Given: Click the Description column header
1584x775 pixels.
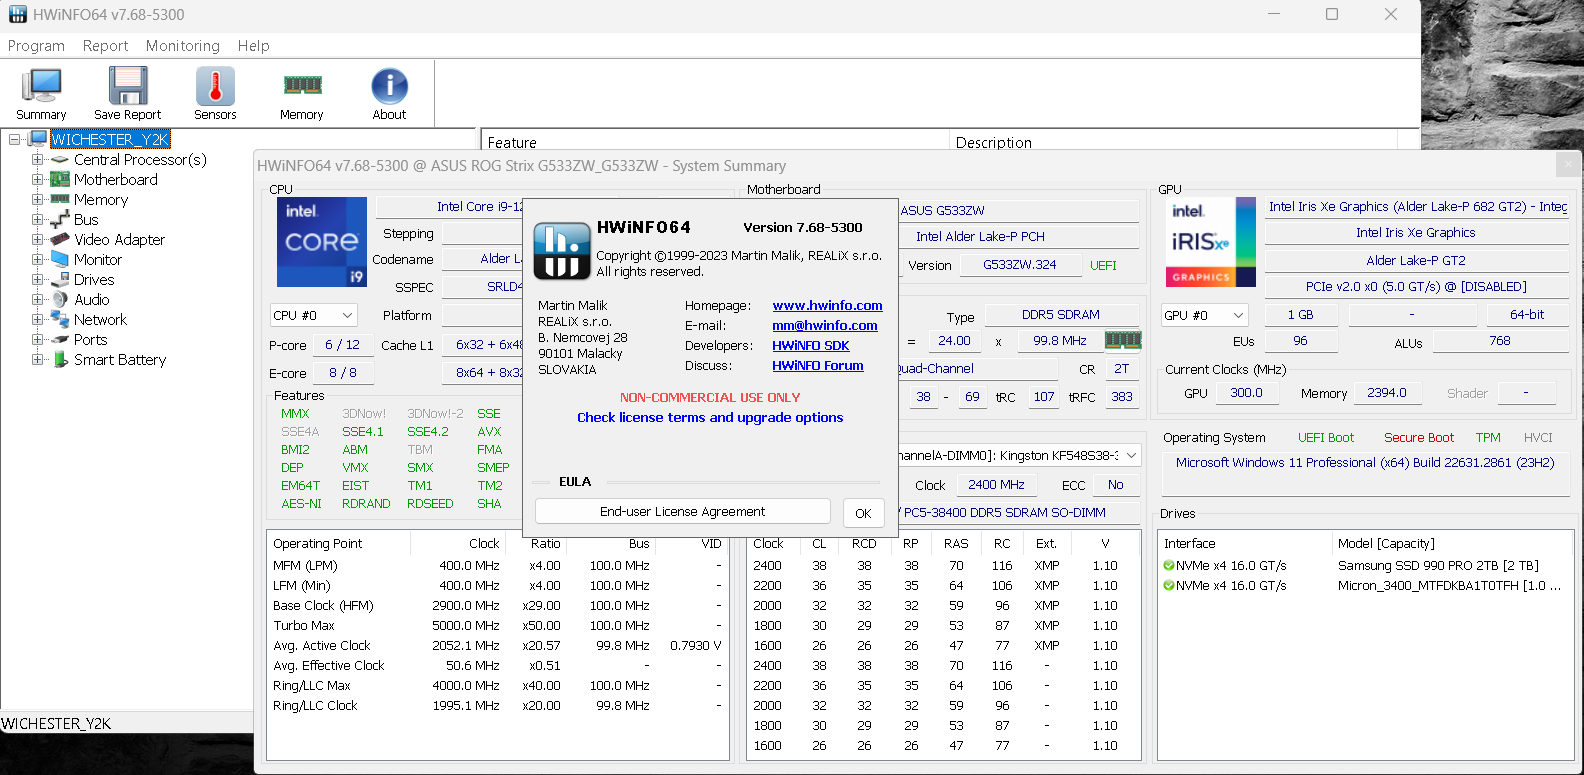Looking at the screenshot, I should [1175, 142].
